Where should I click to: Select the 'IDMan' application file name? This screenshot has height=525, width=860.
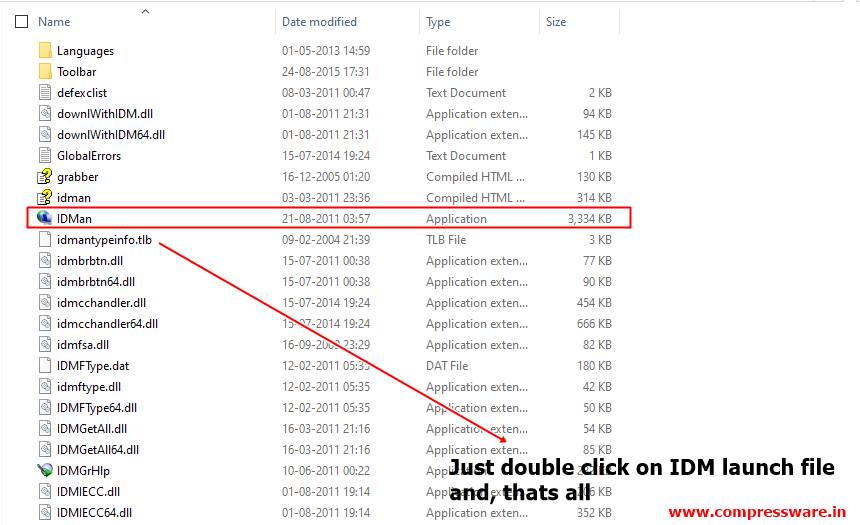coord(74,218)
